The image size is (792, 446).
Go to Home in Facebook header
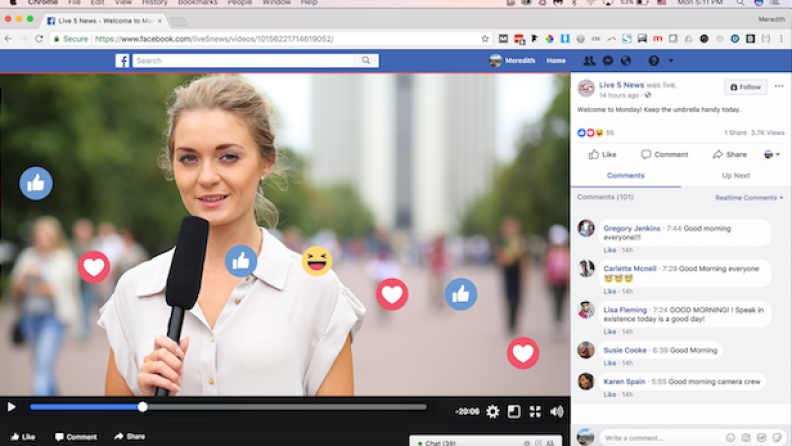[x=556, y=61]
